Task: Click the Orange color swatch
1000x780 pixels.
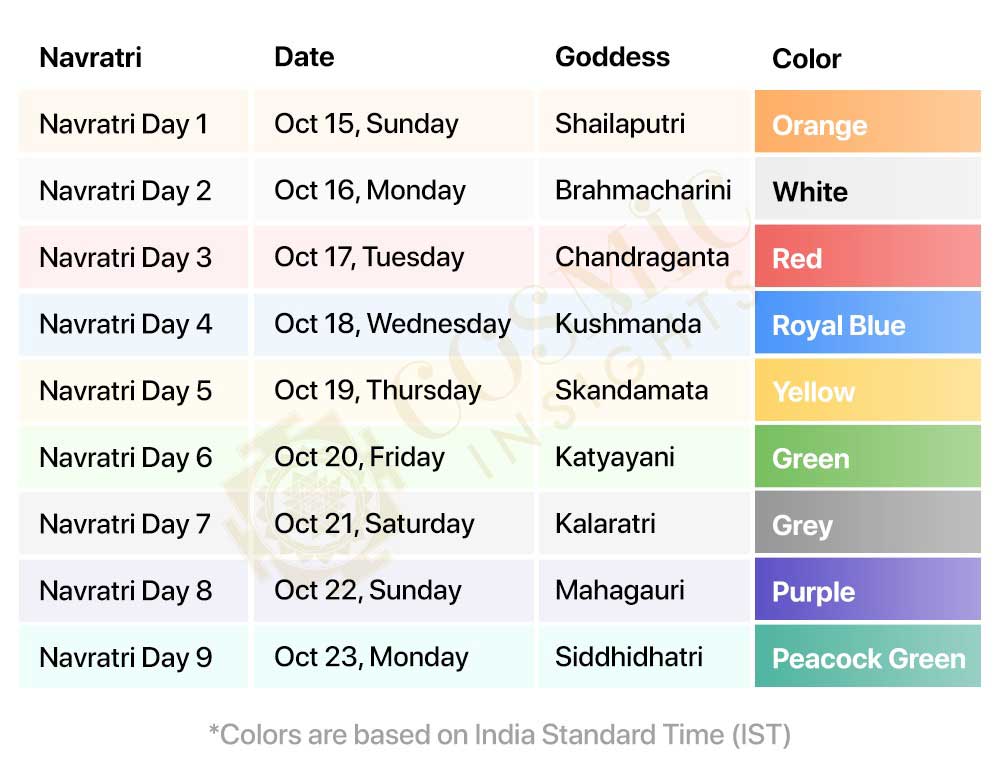Action: coord(867,123)
